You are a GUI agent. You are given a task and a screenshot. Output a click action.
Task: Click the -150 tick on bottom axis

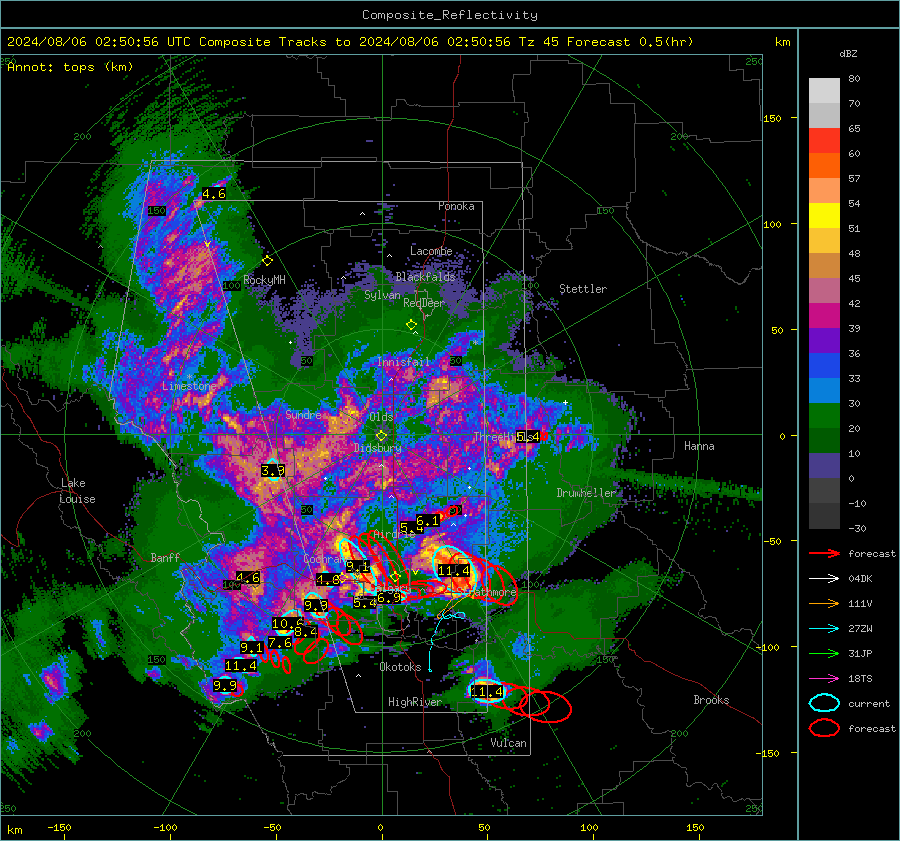pyautogui.click(x=59, y=828)
